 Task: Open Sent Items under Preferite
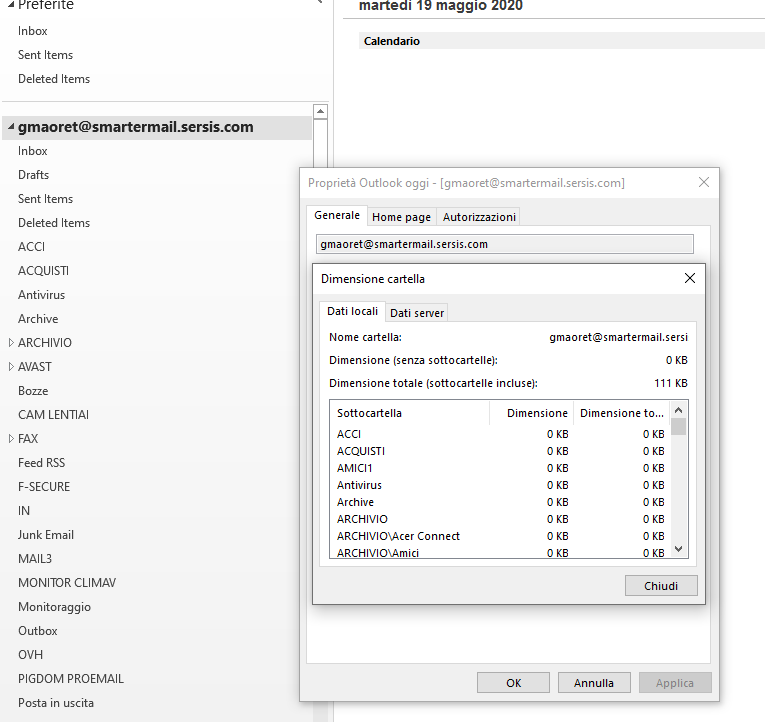(x=45, y=55)
